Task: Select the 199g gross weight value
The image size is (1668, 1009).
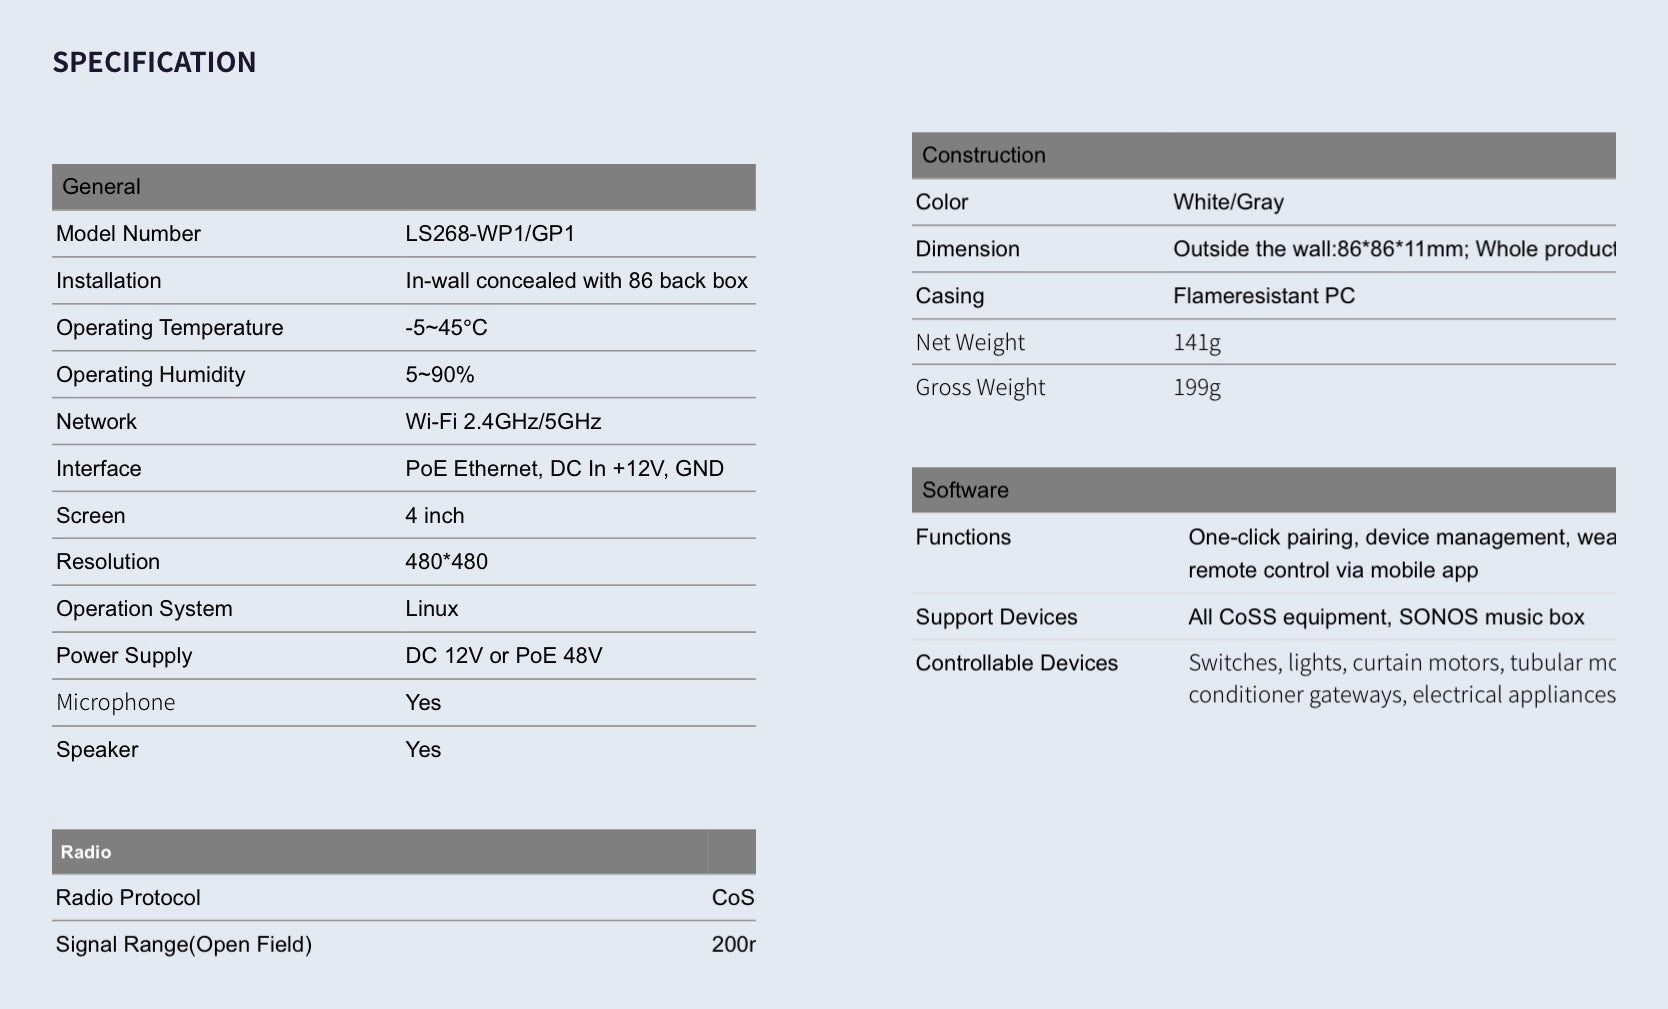Action: (1196, 388)
